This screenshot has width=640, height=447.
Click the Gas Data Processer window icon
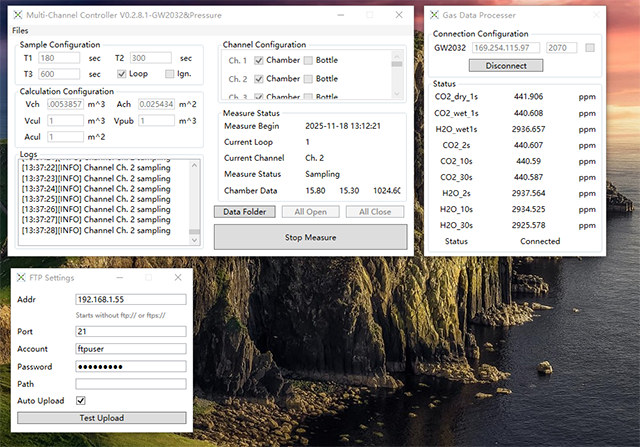433,15
